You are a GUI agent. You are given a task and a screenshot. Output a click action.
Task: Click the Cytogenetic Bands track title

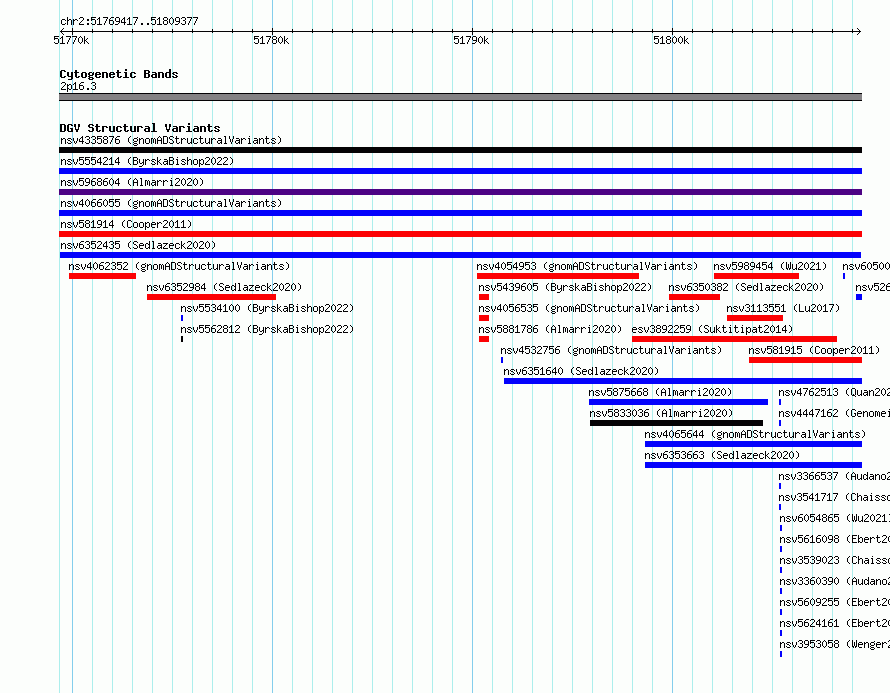[x=119, y=74]
